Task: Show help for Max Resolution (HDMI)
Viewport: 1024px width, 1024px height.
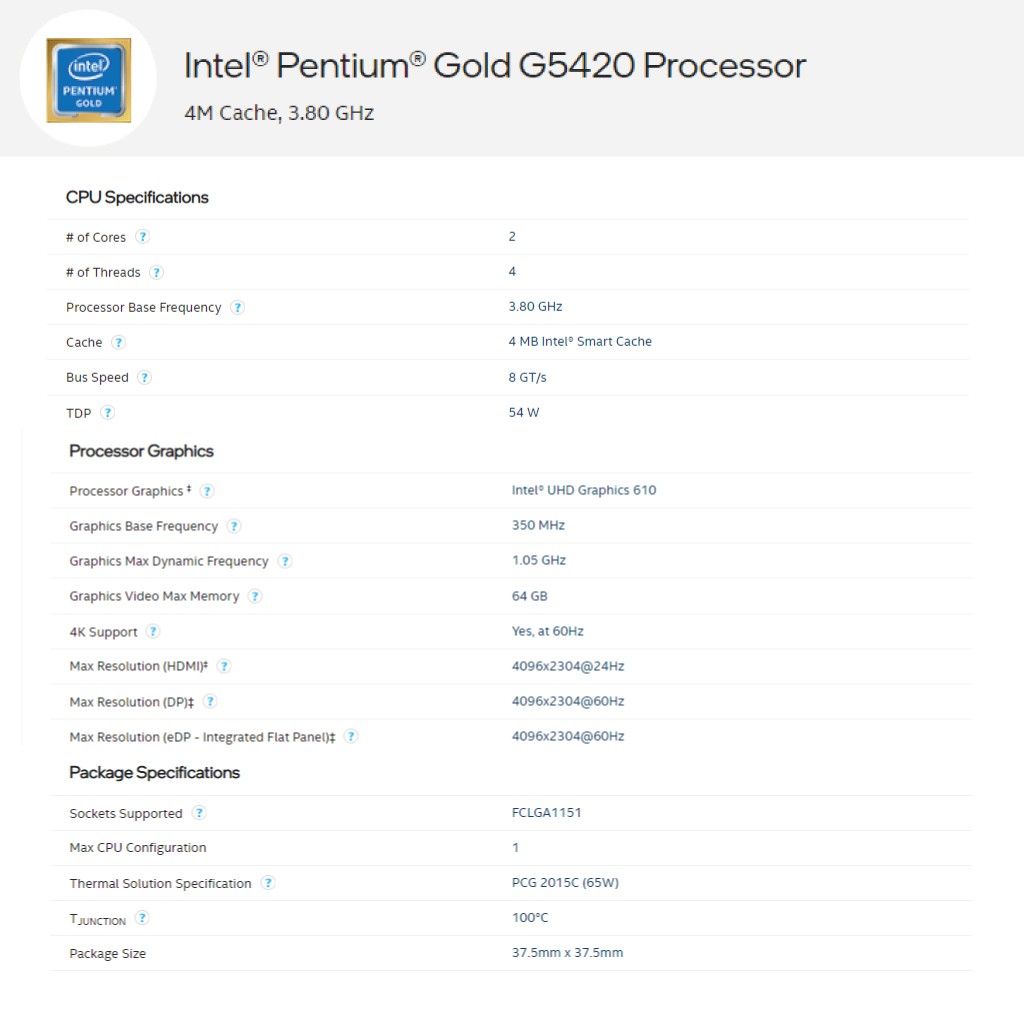Action: (x=224, y=666)
